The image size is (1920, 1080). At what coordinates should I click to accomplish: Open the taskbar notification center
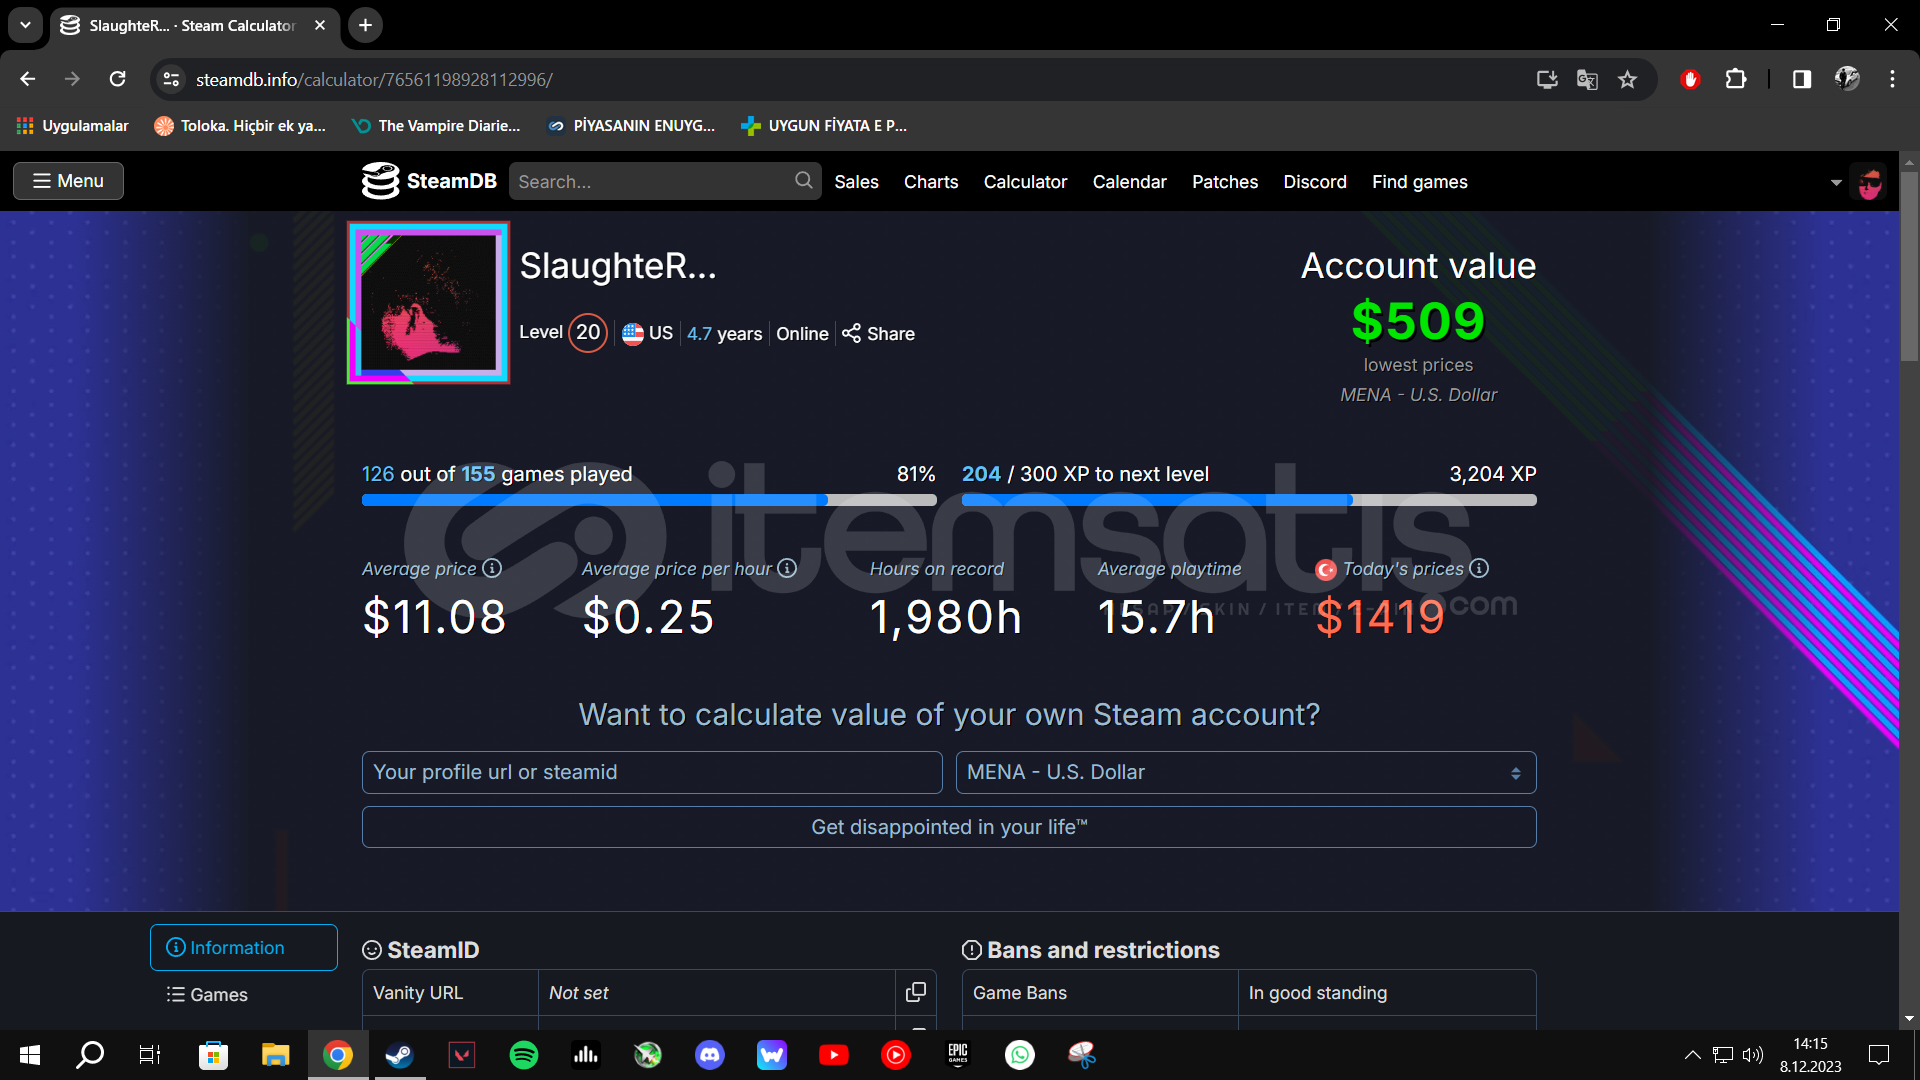(x=1879, y=1054)
